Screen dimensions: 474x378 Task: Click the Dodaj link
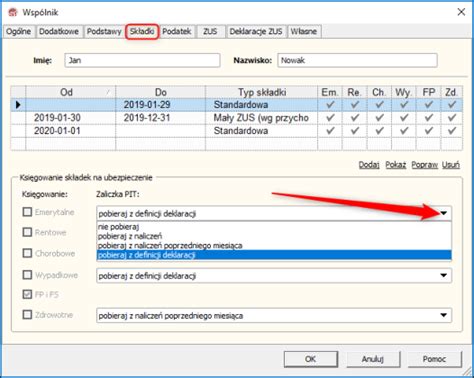369,165
